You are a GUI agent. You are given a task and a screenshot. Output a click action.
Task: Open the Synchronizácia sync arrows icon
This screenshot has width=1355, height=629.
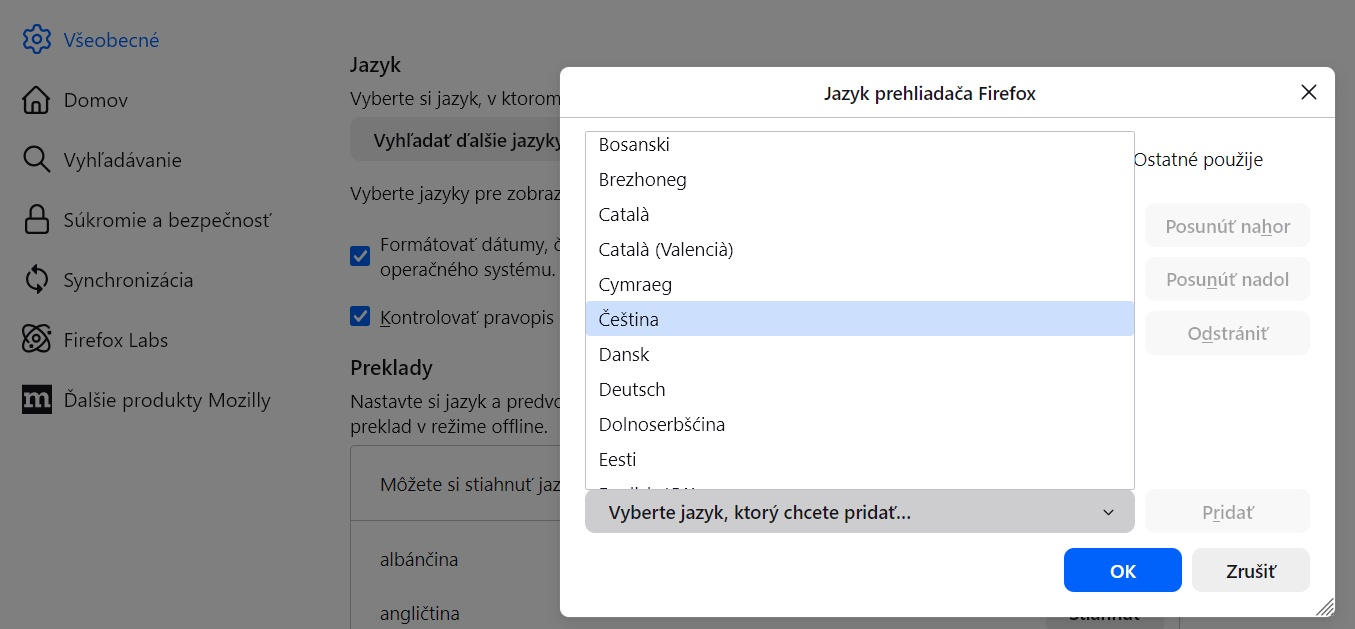(36, 280)
